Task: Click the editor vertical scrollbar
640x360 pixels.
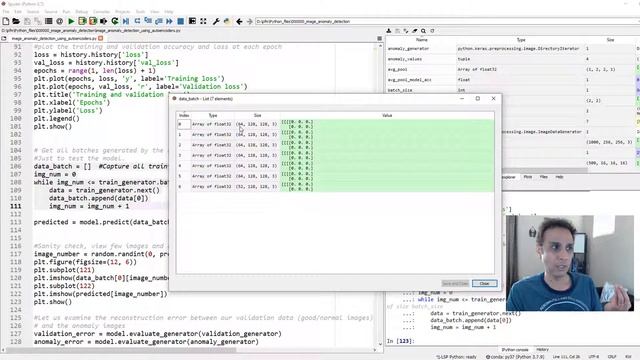Action: [x=380, y=194]
